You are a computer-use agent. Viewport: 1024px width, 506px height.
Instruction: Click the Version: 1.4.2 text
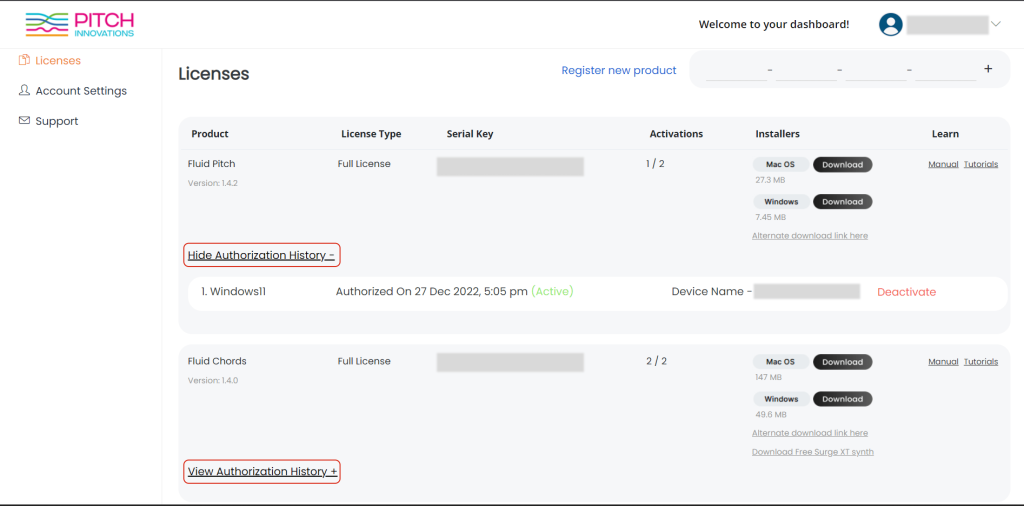[213, 183]
